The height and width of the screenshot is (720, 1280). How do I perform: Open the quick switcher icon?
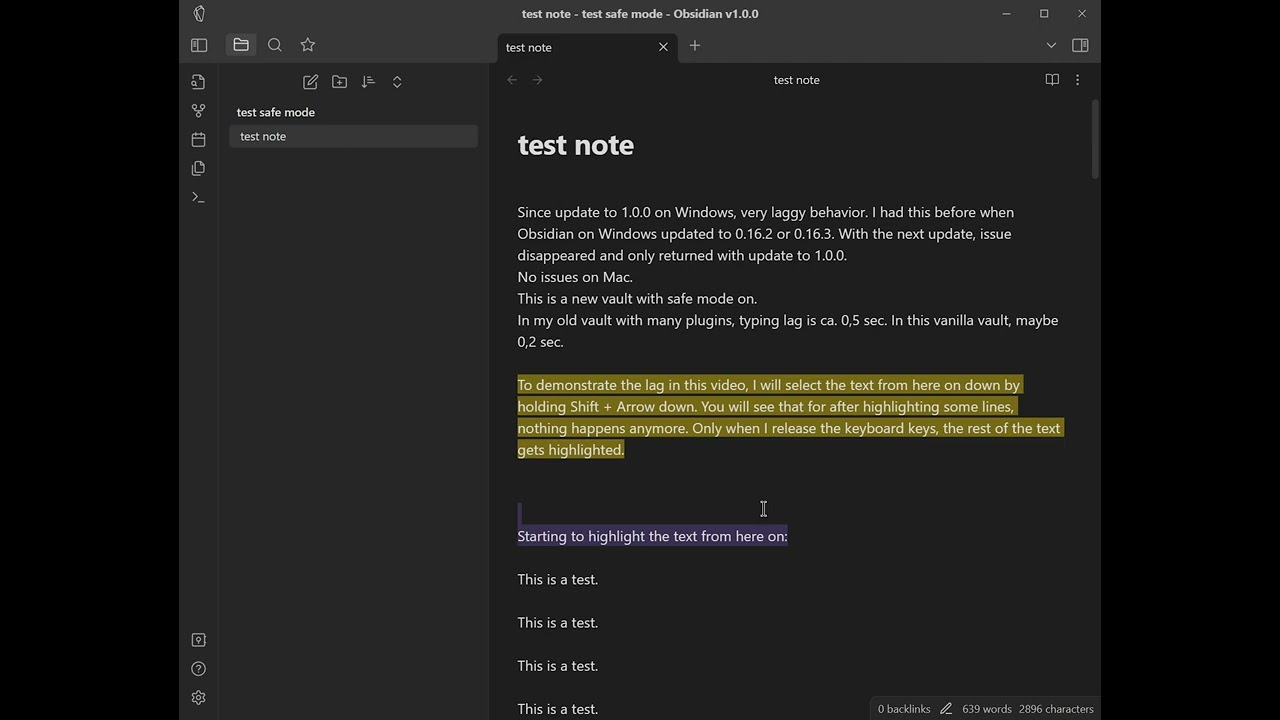[198, 82]
